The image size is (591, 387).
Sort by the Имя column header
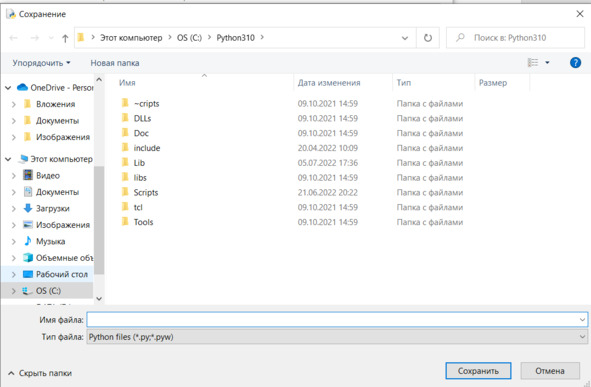pyautogui.click(x=127, y=83)
